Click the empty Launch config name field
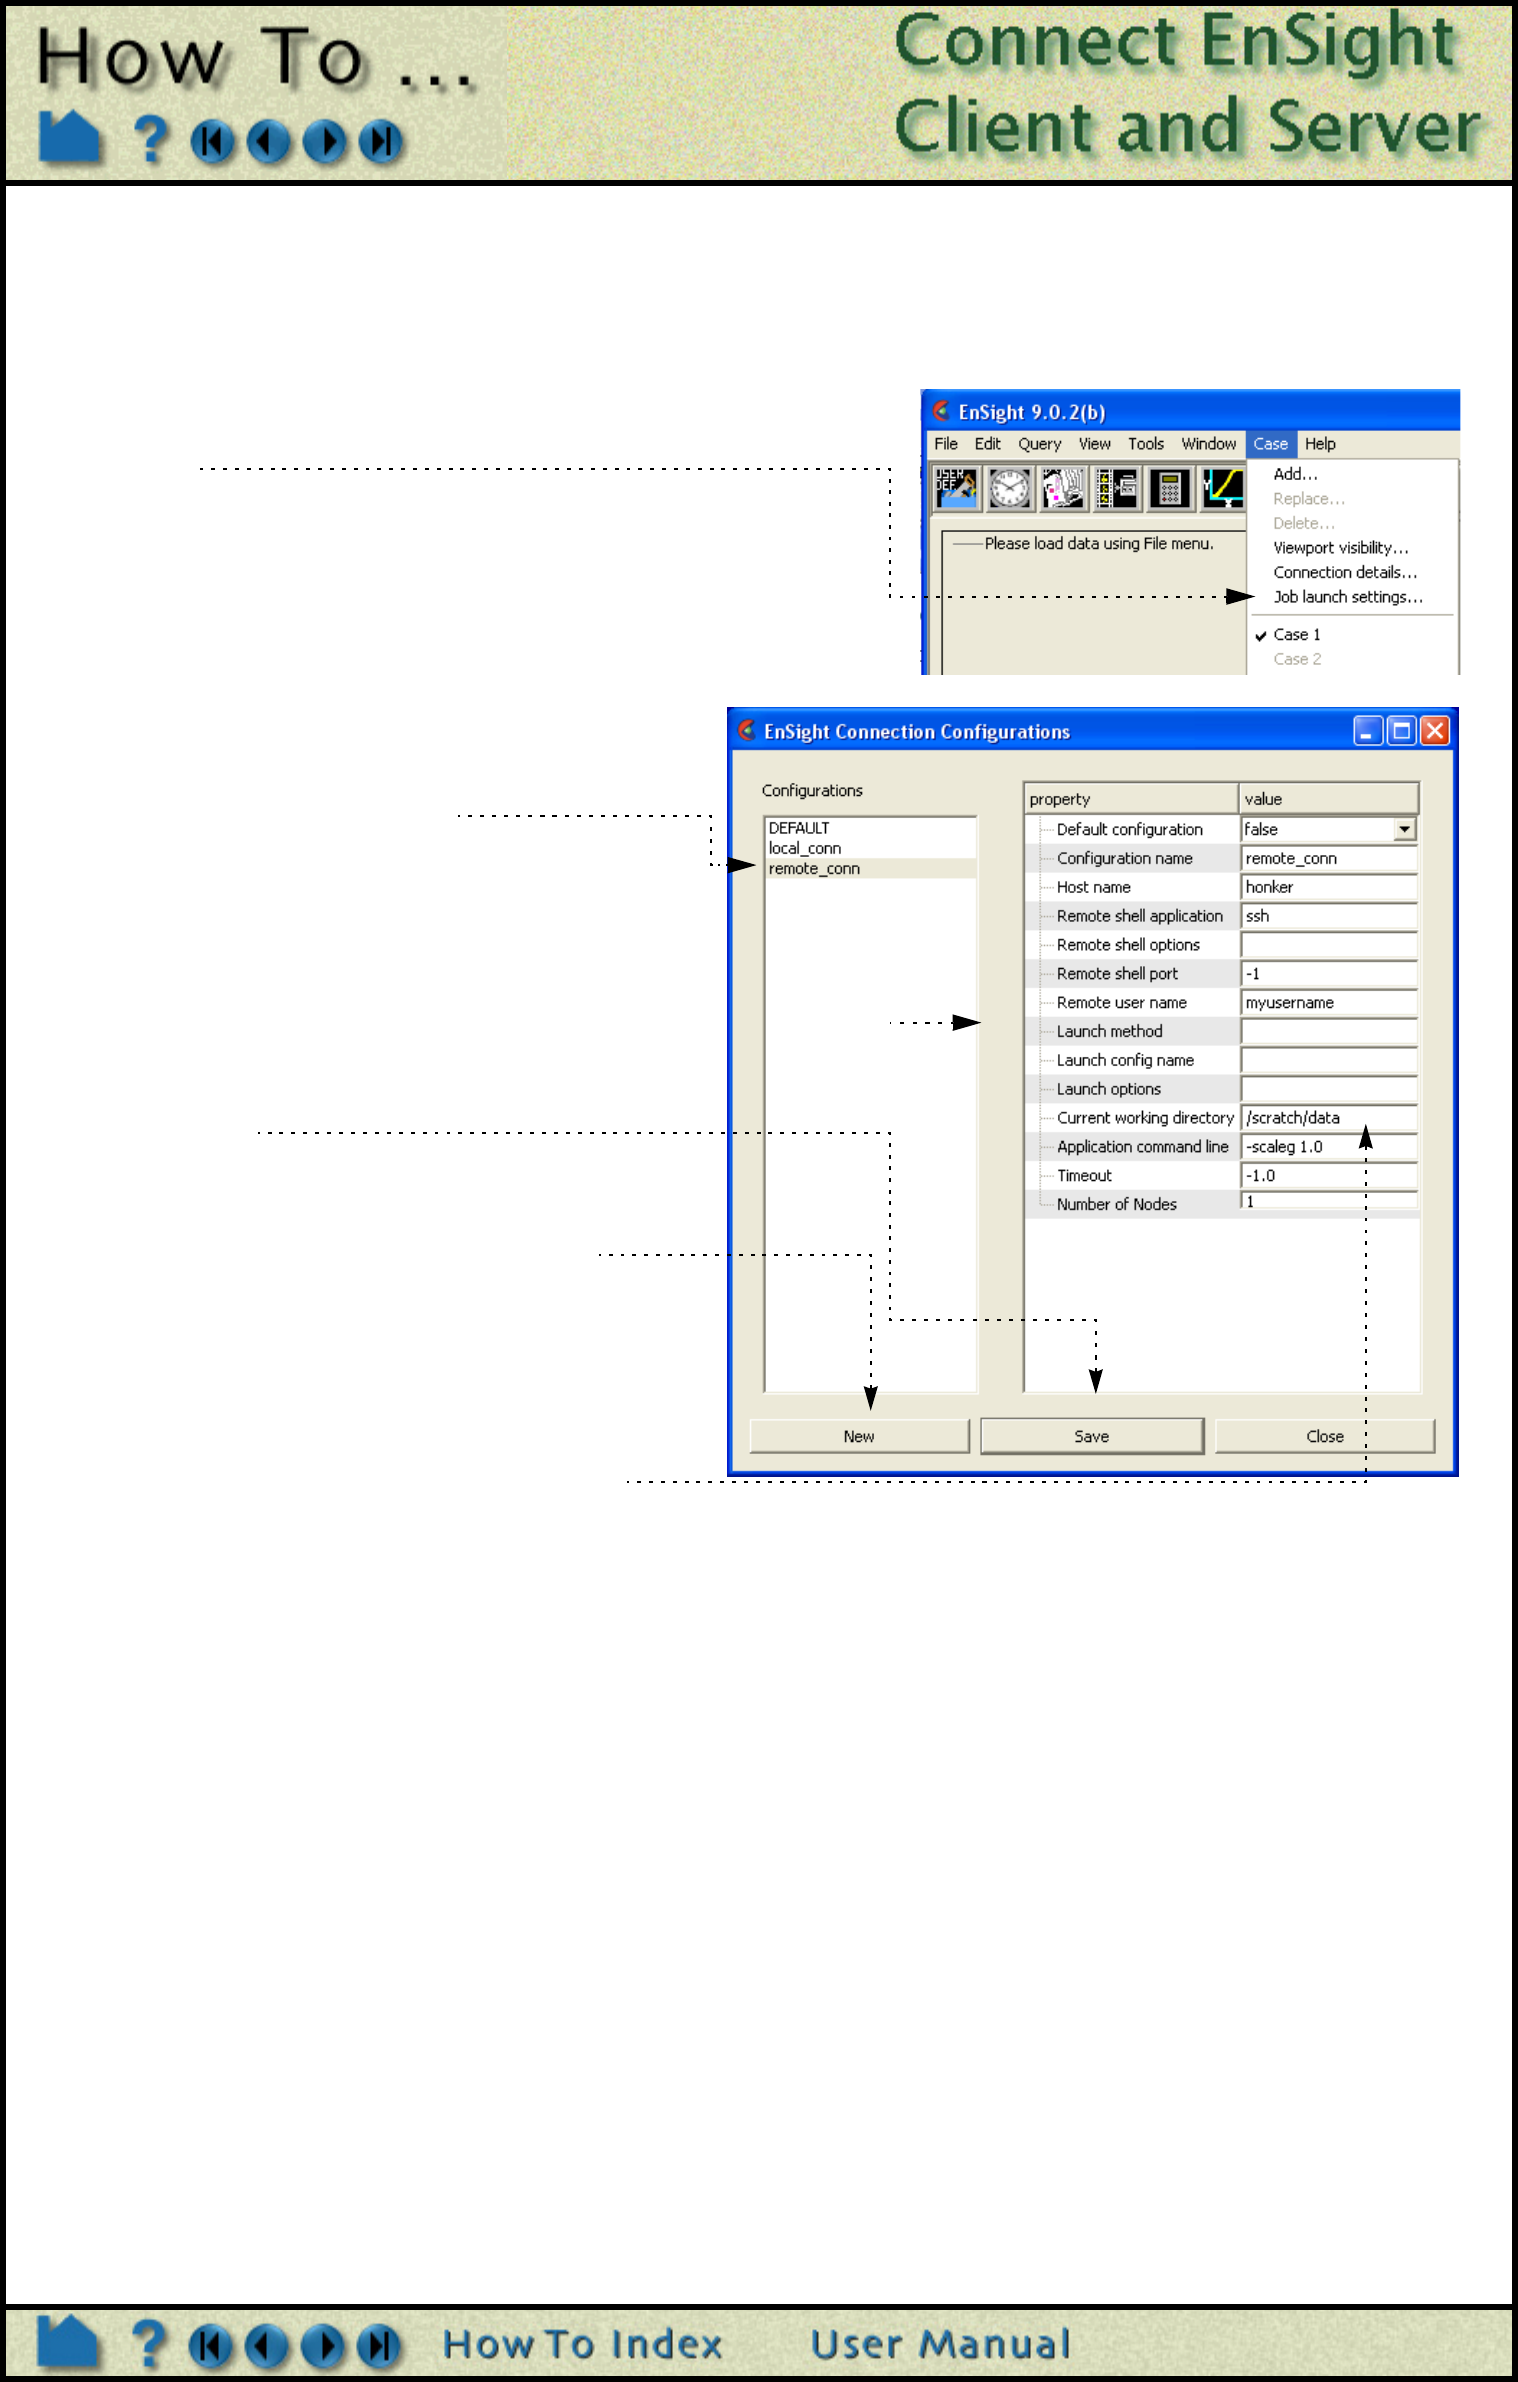The height and width of the screenshot is (2382, 1518). (1329, 1060)
